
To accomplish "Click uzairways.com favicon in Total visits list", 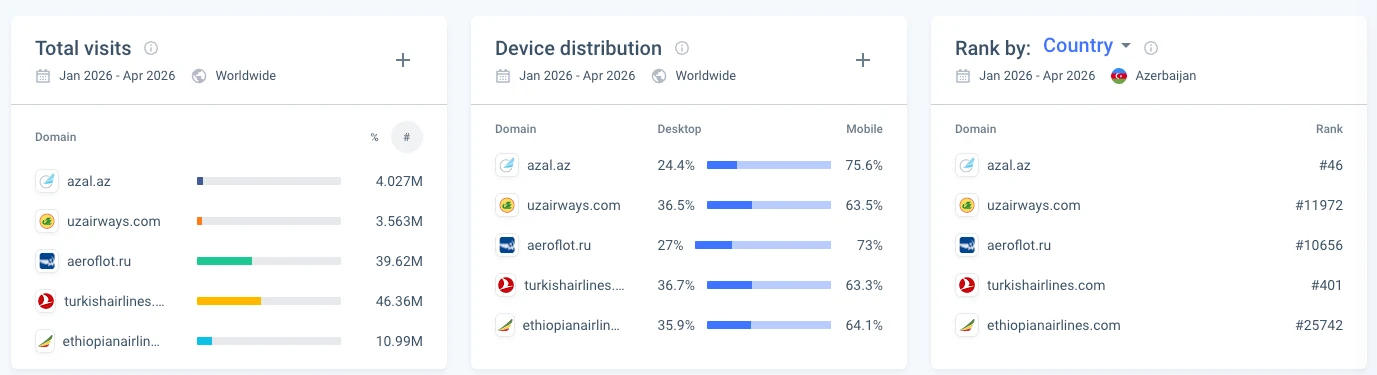I will [46, 221].
